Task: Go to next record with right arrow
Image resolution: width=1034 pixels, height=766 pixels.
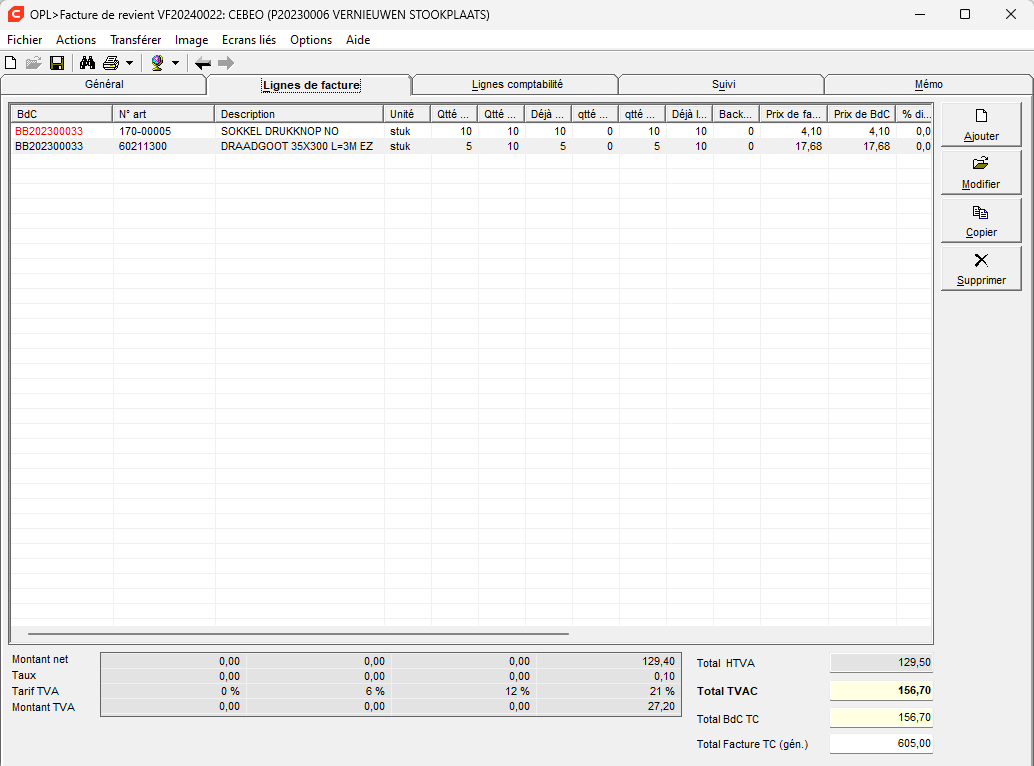Action: [226, 63]
